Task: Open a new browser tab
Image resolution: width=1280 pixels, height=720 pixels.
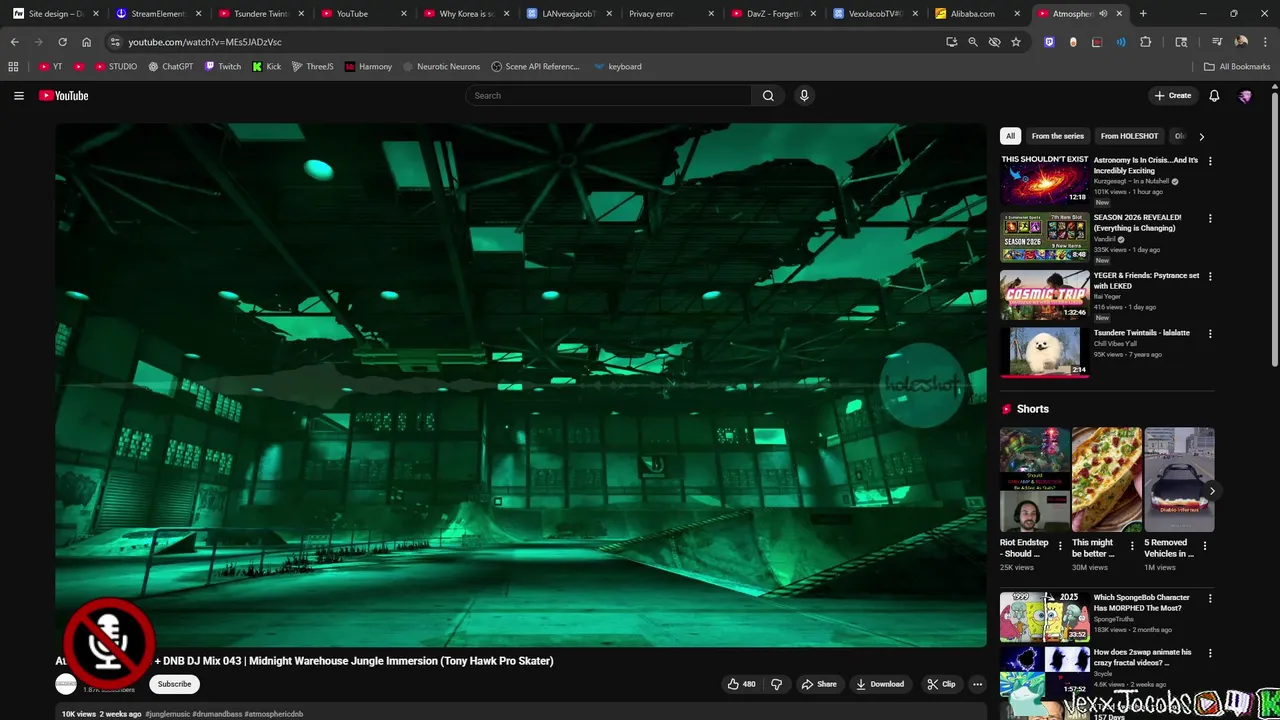Action: click(1143, 14)
